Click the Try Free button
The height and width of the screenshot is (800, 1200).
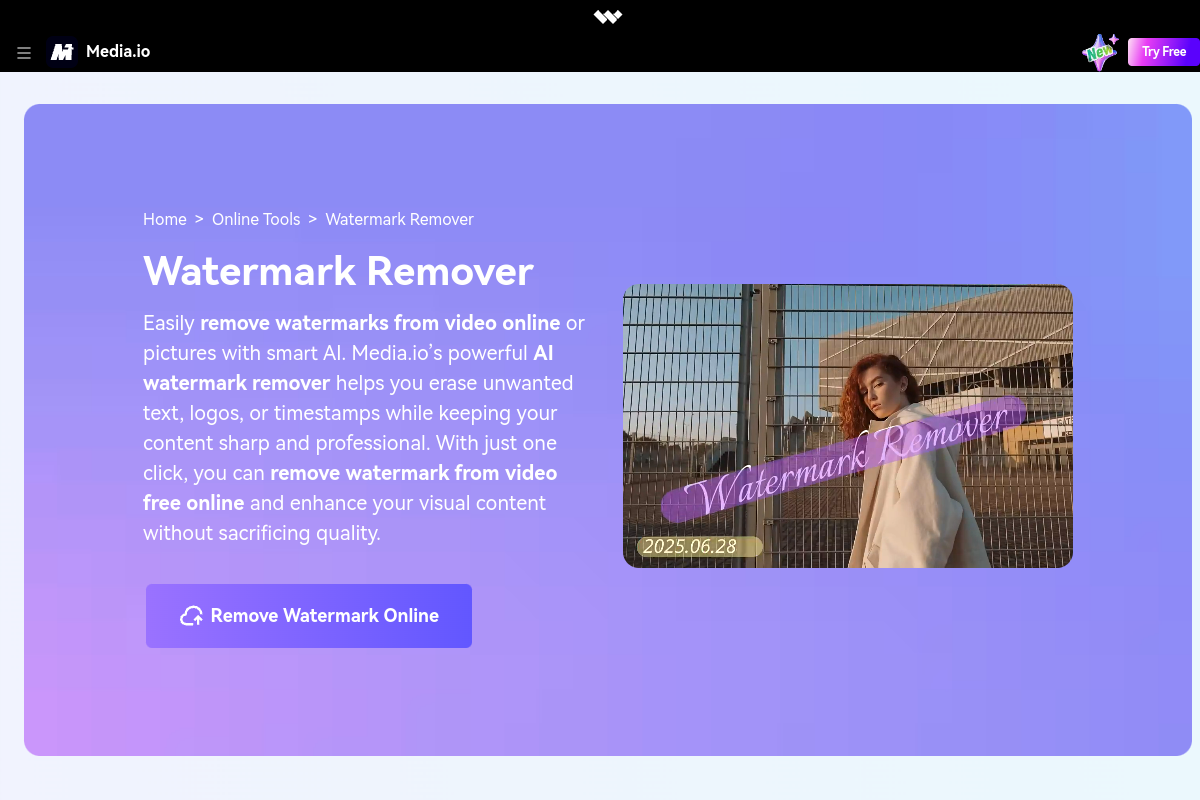point(1164,52)
